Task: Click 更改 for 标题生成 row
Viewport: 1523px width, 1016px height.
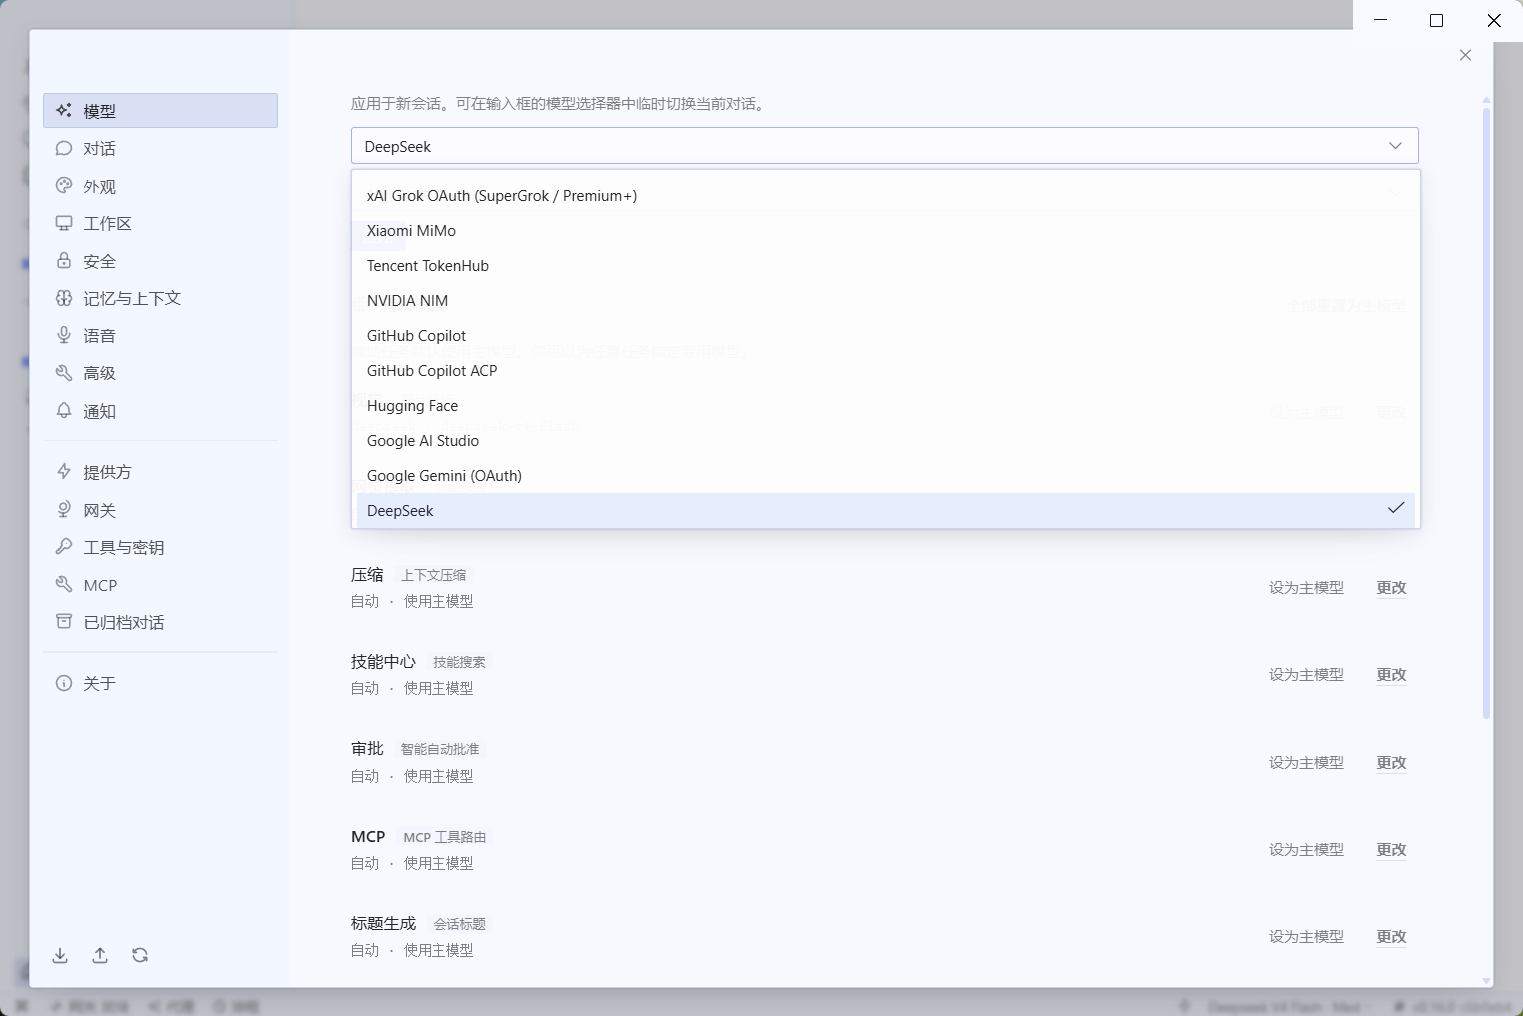Action: click(x=1391, y=937)
